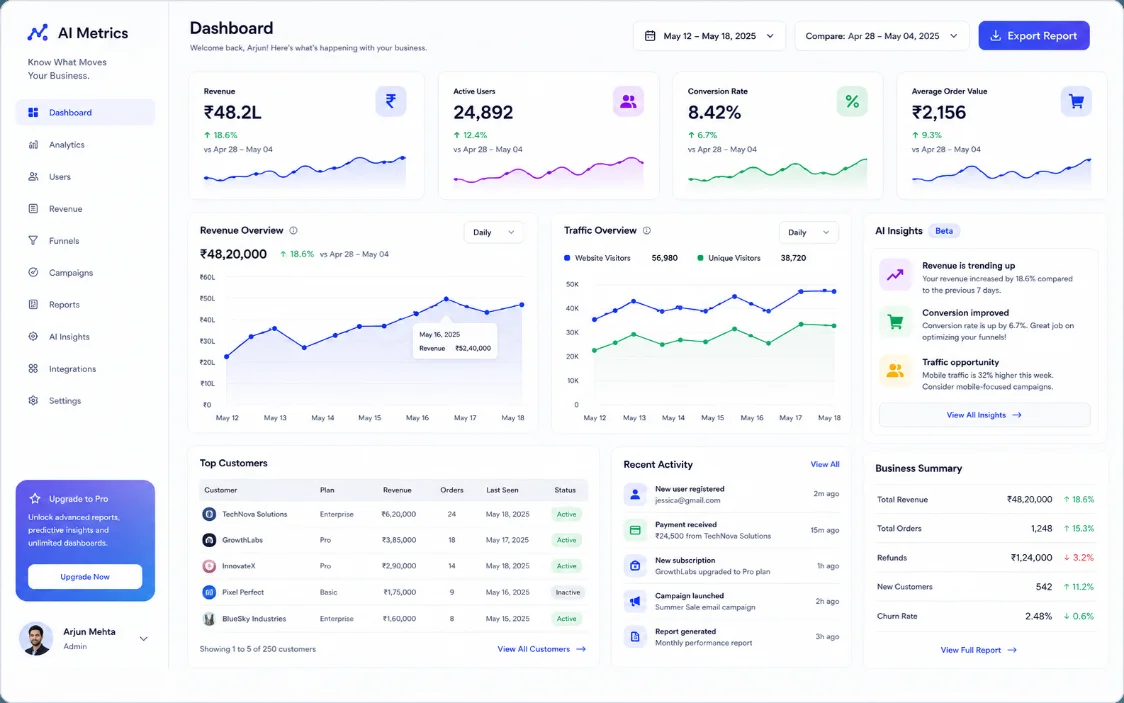The width and height of the screenshot is (1124, 703).
Task: Expand the Arjun Mehta account menu chevron
Action: tap(143, 639)
